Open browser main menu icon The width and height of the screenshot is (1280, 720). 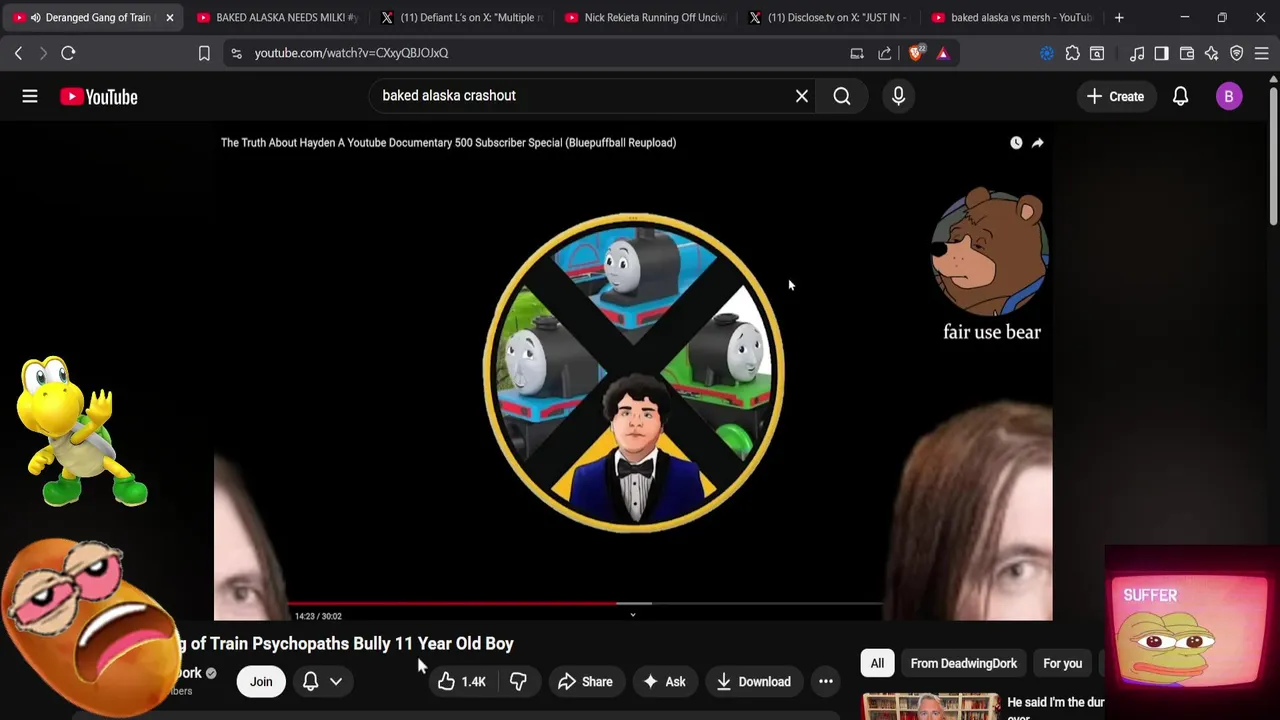(1261, 53)
